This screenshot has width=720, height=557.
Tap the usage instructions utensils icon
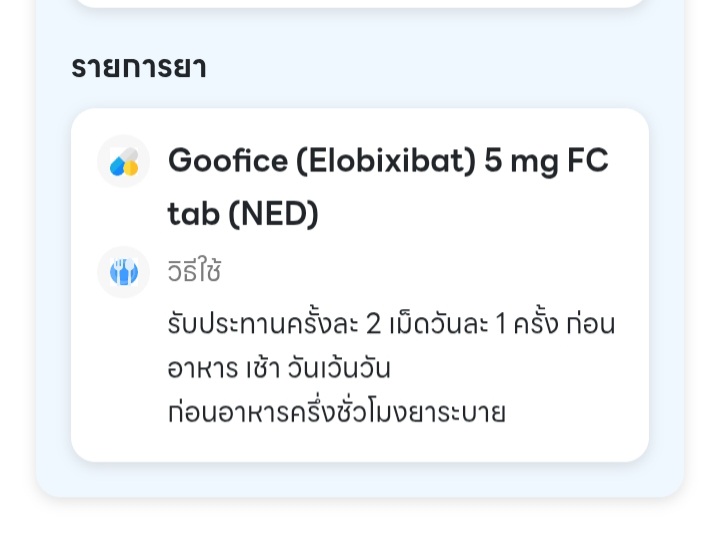123,272
